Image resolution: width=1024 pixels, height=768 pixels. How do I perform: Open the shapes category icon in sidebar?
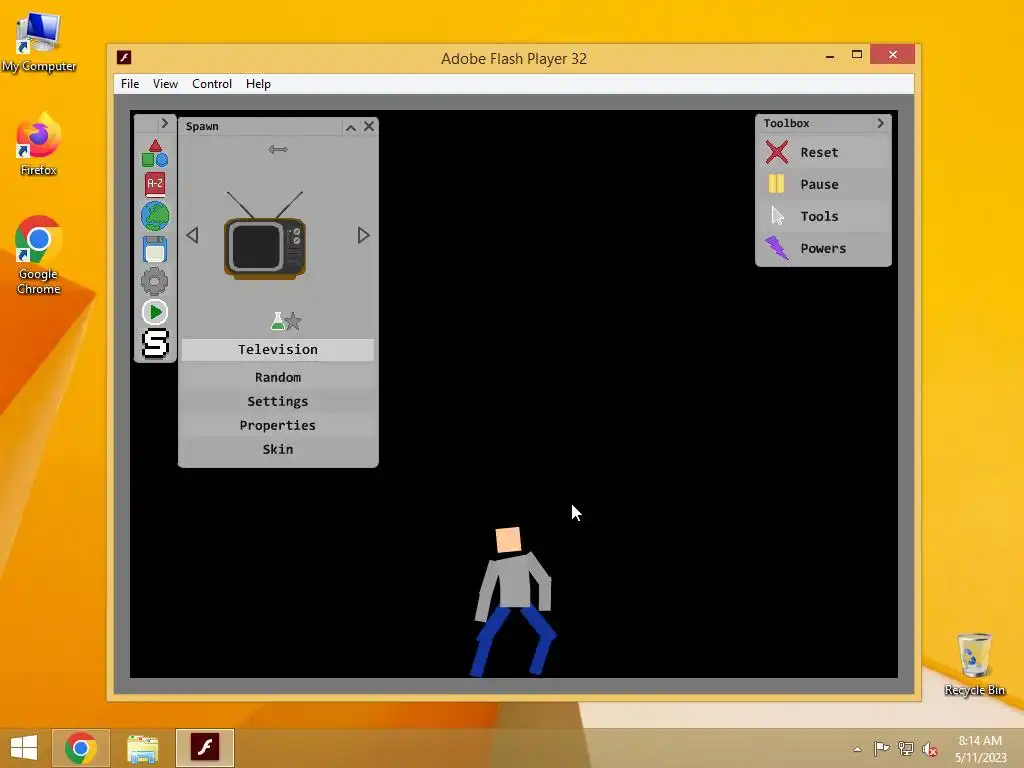pos(155,154)
